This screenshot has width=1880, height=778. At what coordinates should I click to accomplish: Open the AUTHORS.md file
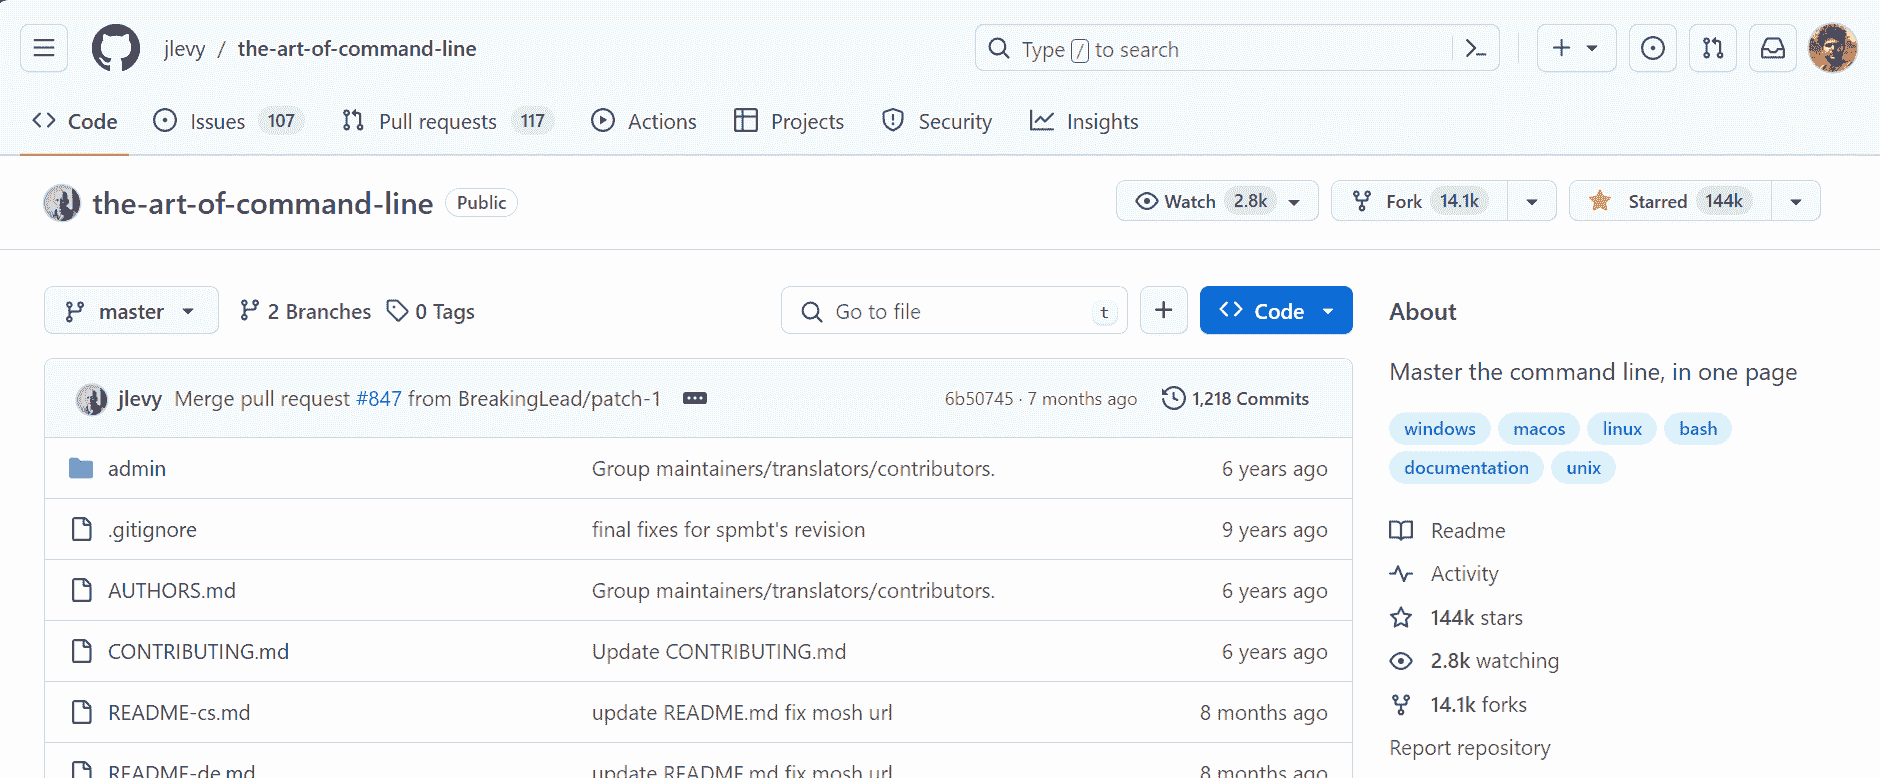coord(172,590)
